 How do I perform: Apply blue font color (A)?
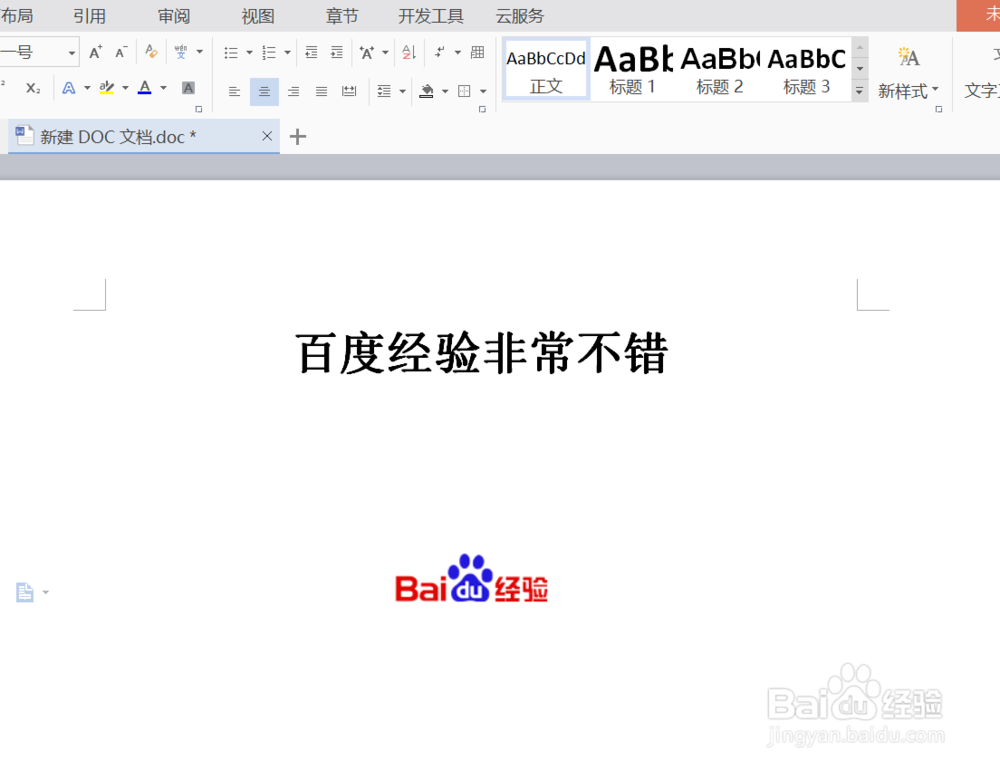point(145,88)
